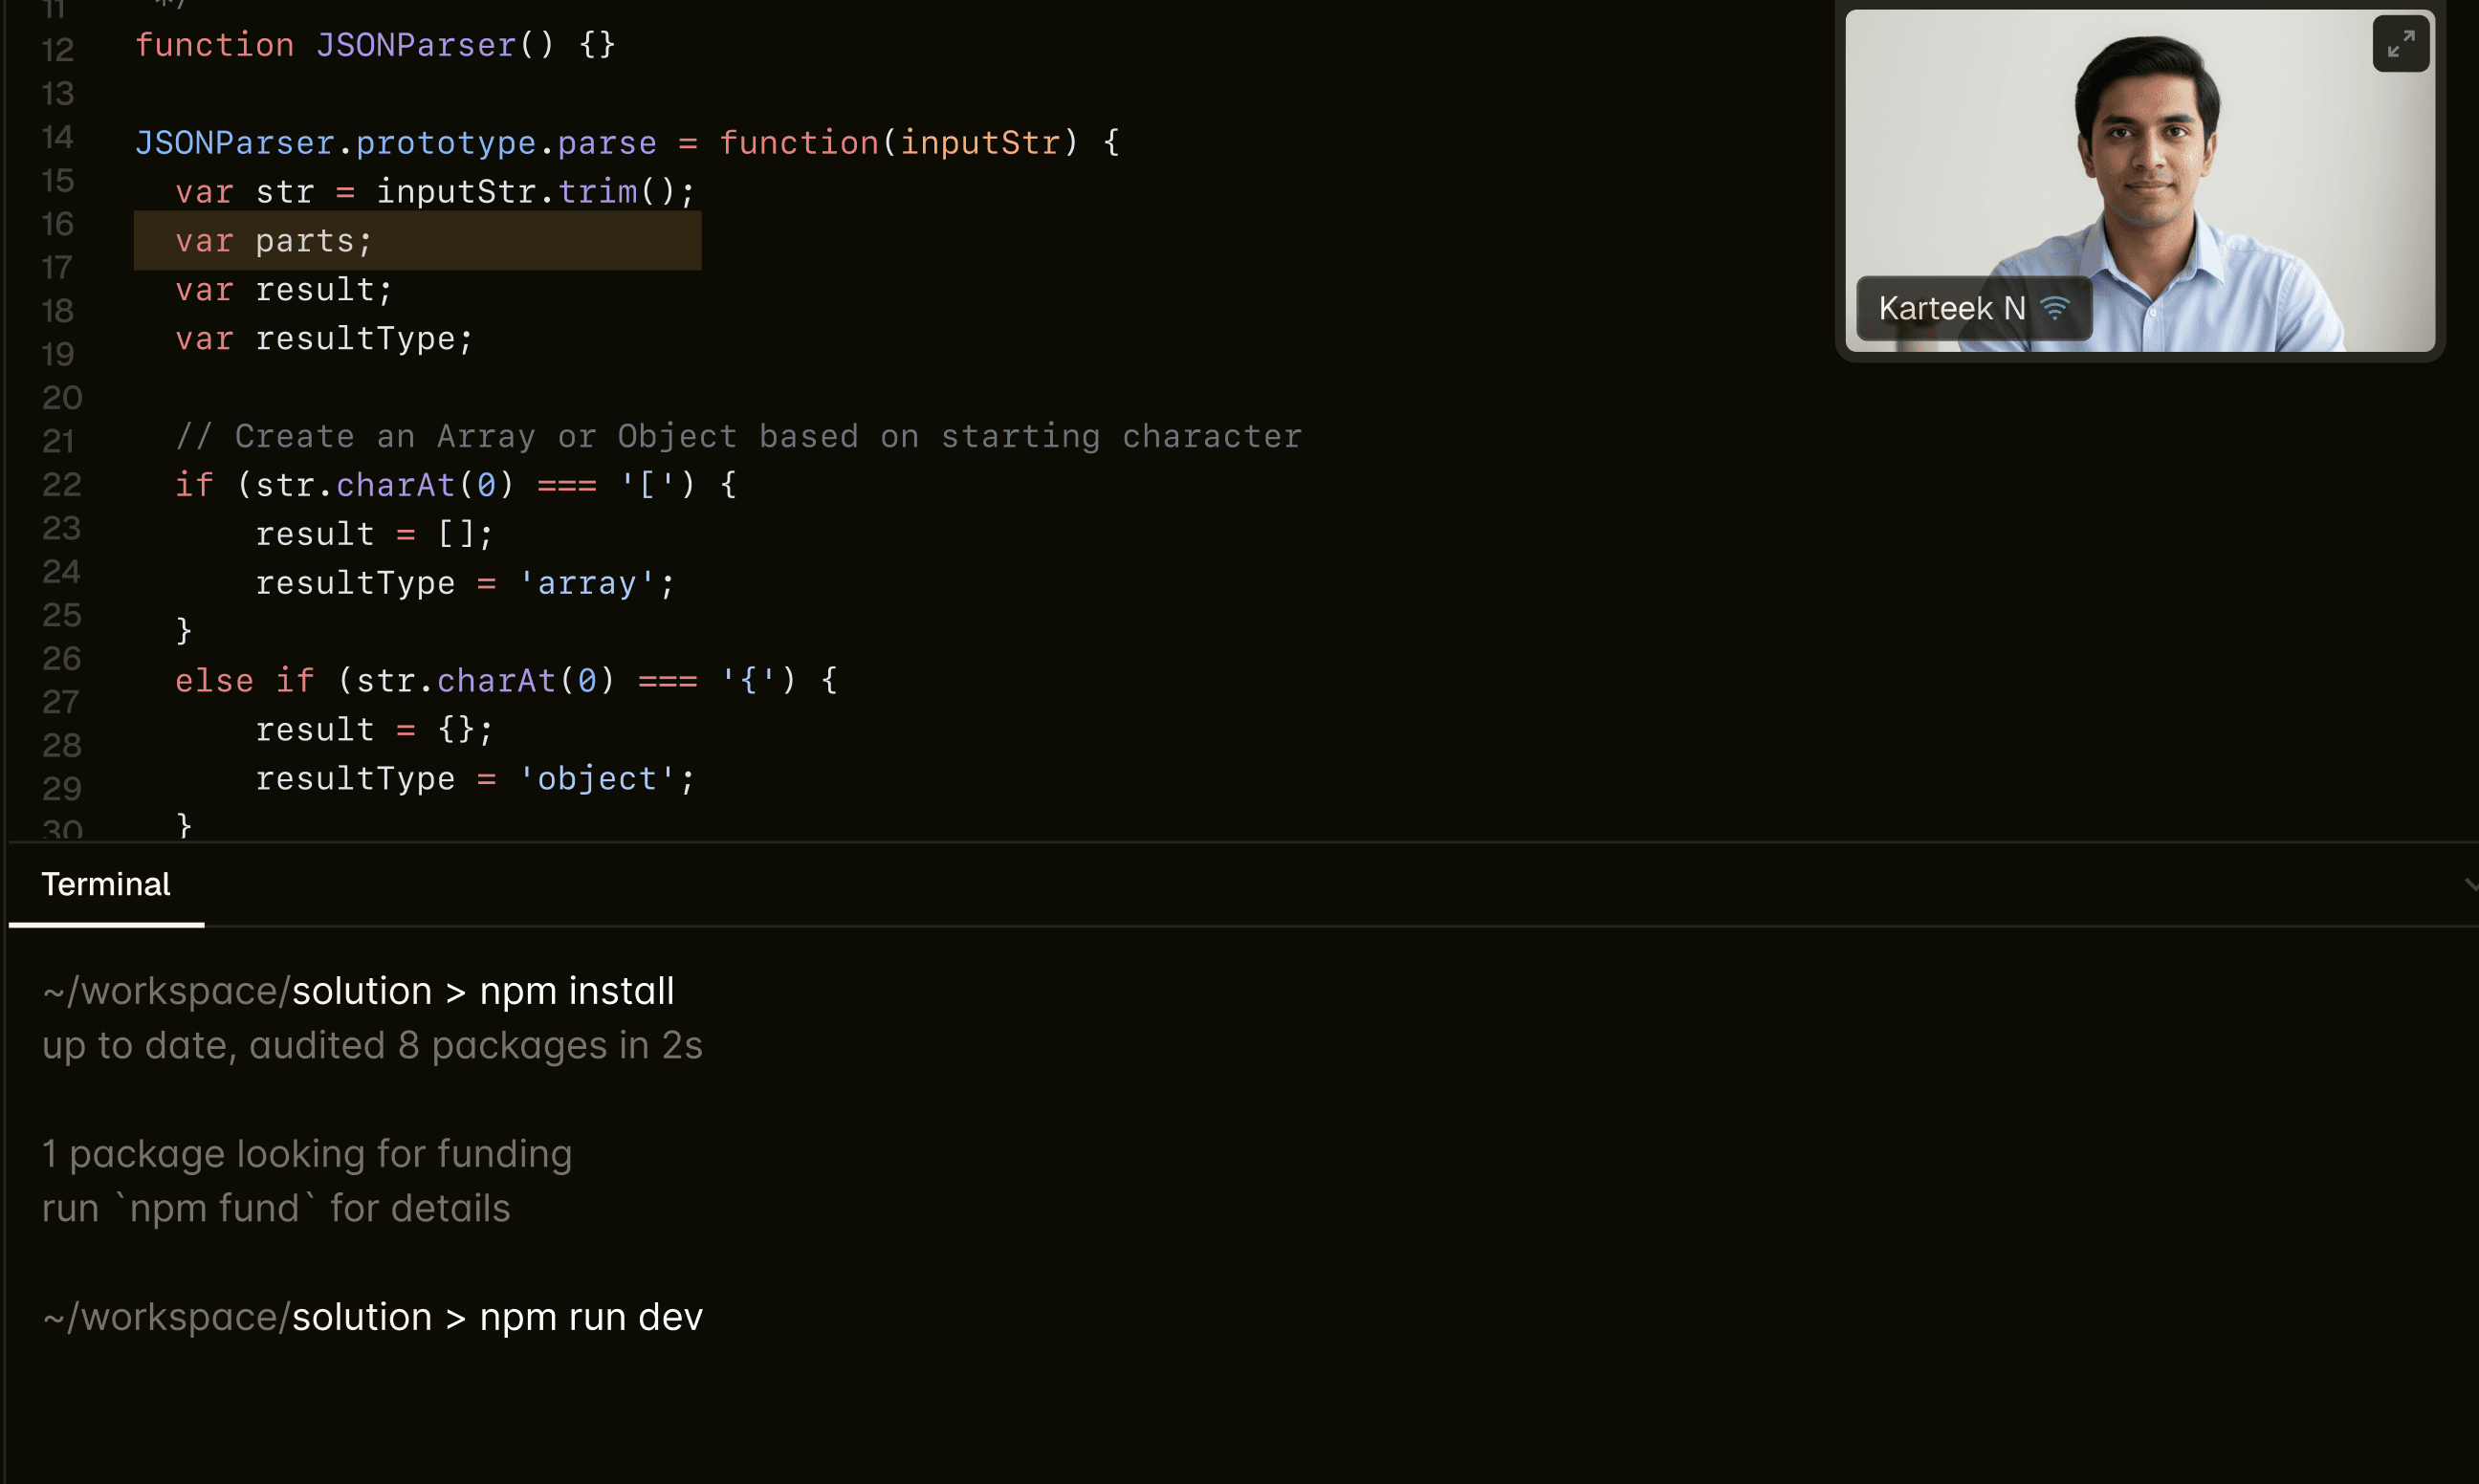
Task: Click line number 27 in the gutter
Action: point(61,702)
